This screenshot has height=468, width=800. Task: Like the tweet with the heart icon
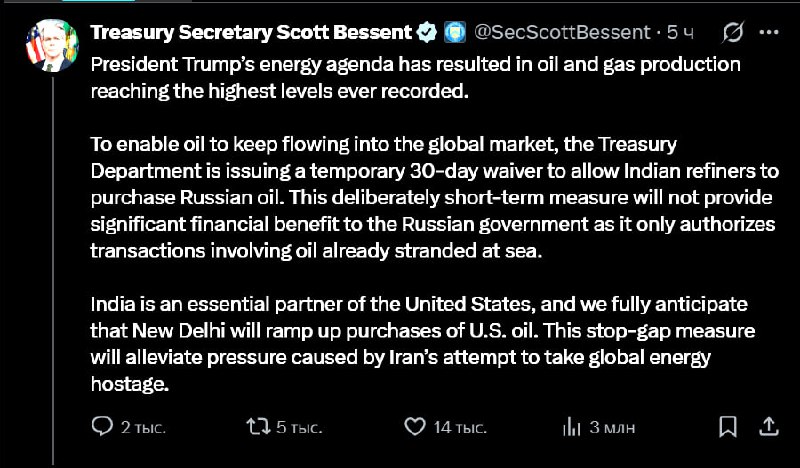(415, 427)
